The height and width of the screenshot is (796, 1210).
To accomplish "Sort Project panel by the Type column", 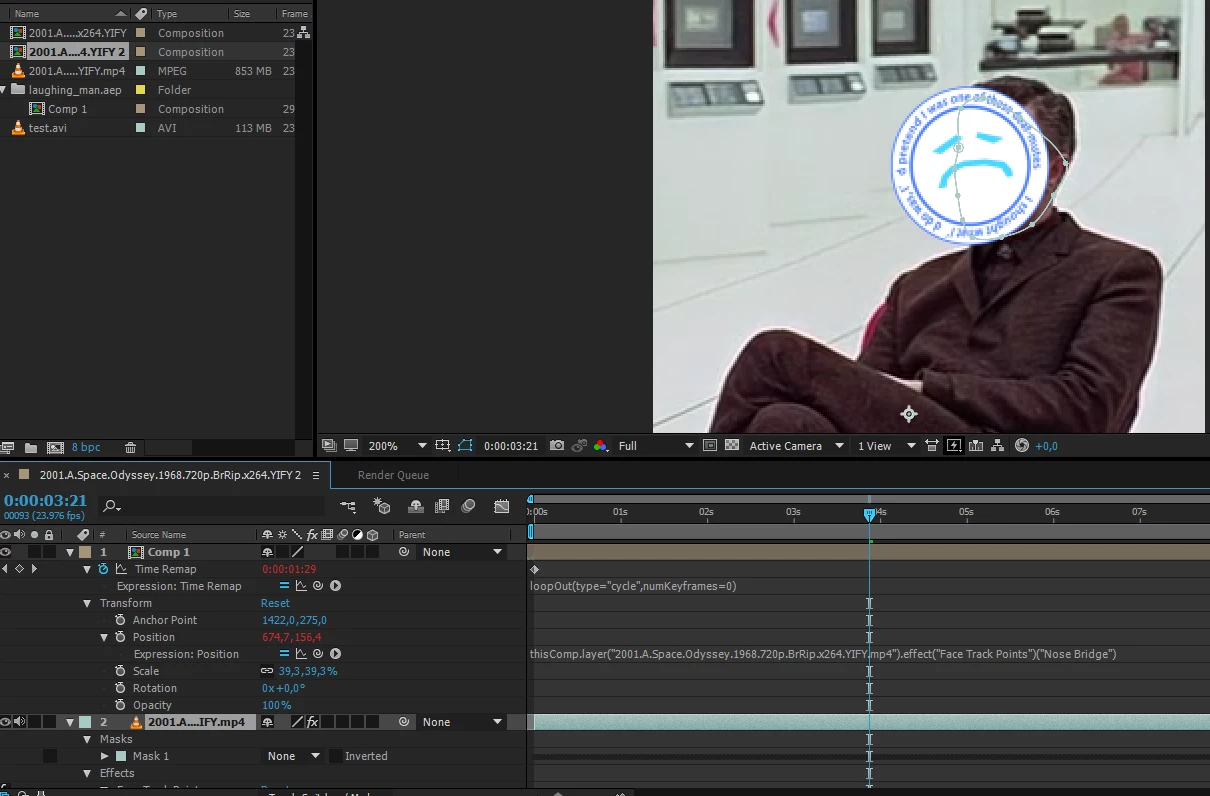I will click(167, 14).
